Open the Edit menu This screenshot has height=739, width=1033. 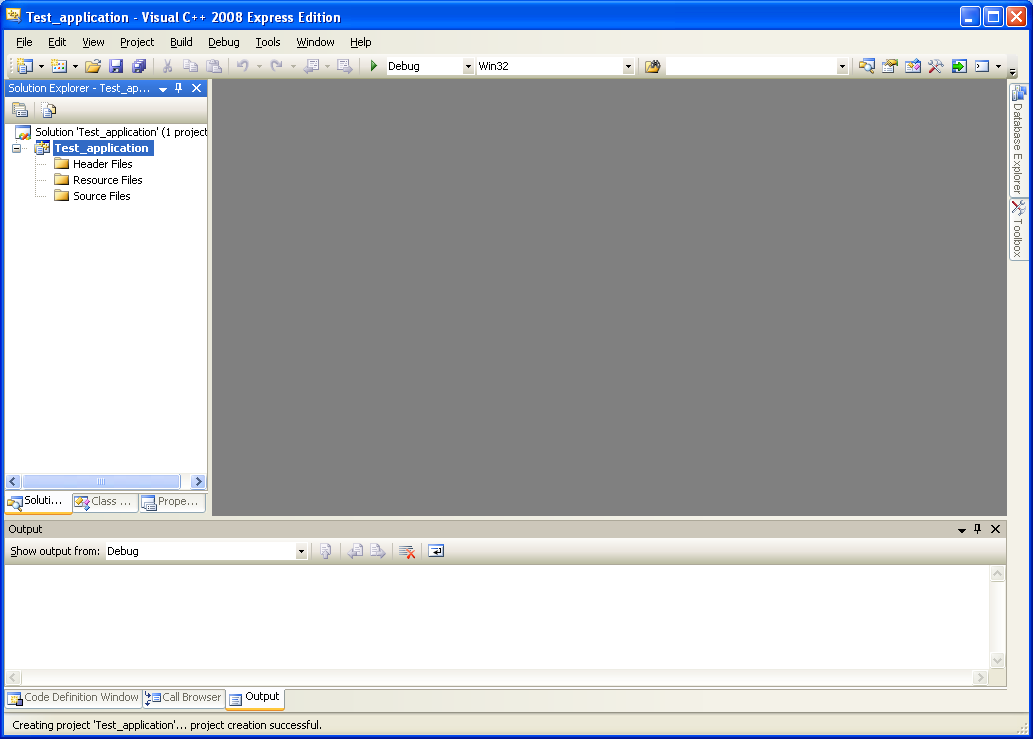pos(57,42)
